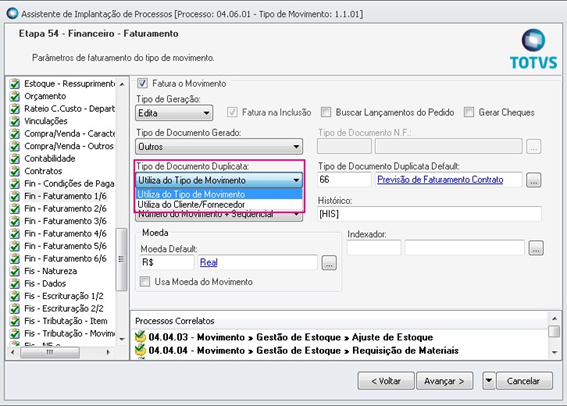
Task: Click the lookup button next to Previsão de Faturamento Contrato
Action: 534,180
